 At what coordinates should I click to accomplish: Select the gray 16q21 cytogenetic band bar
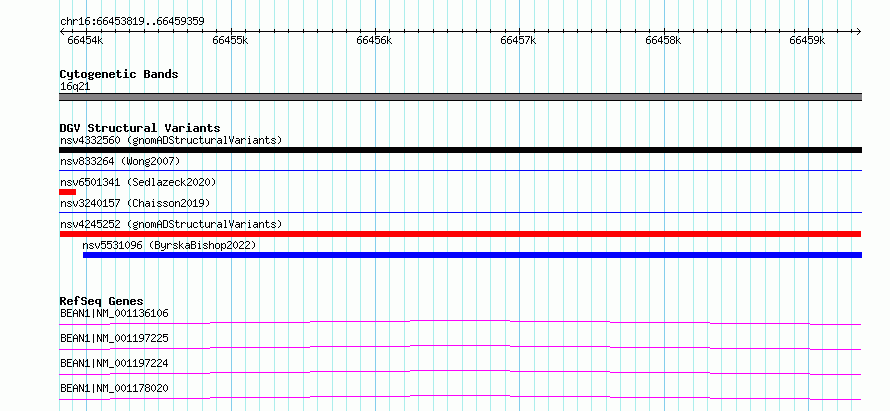point(460,97)
